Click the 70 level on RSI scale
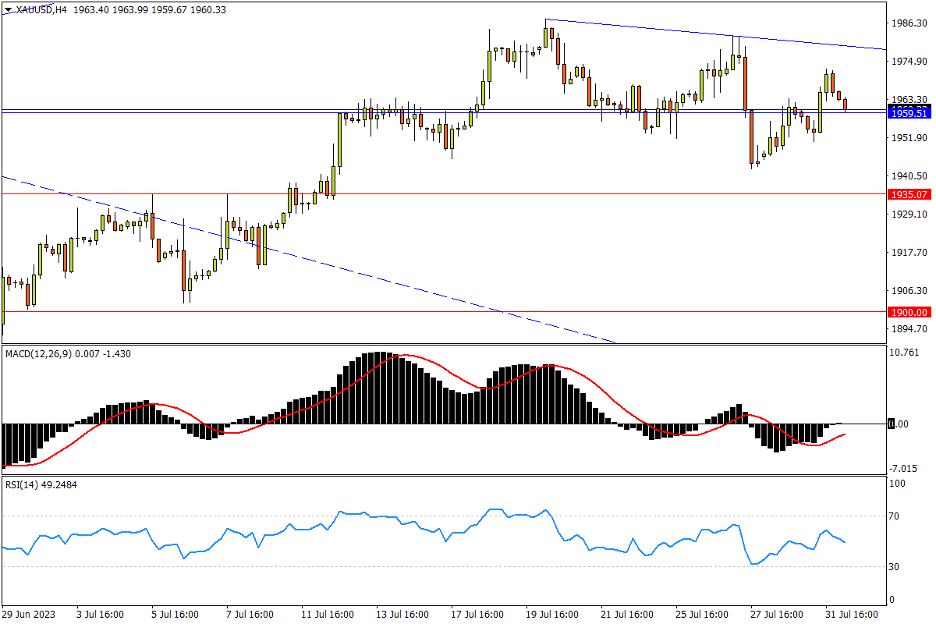Image resolution: width=936 pixels, height=624 pixels. click(x=897, y=517)
